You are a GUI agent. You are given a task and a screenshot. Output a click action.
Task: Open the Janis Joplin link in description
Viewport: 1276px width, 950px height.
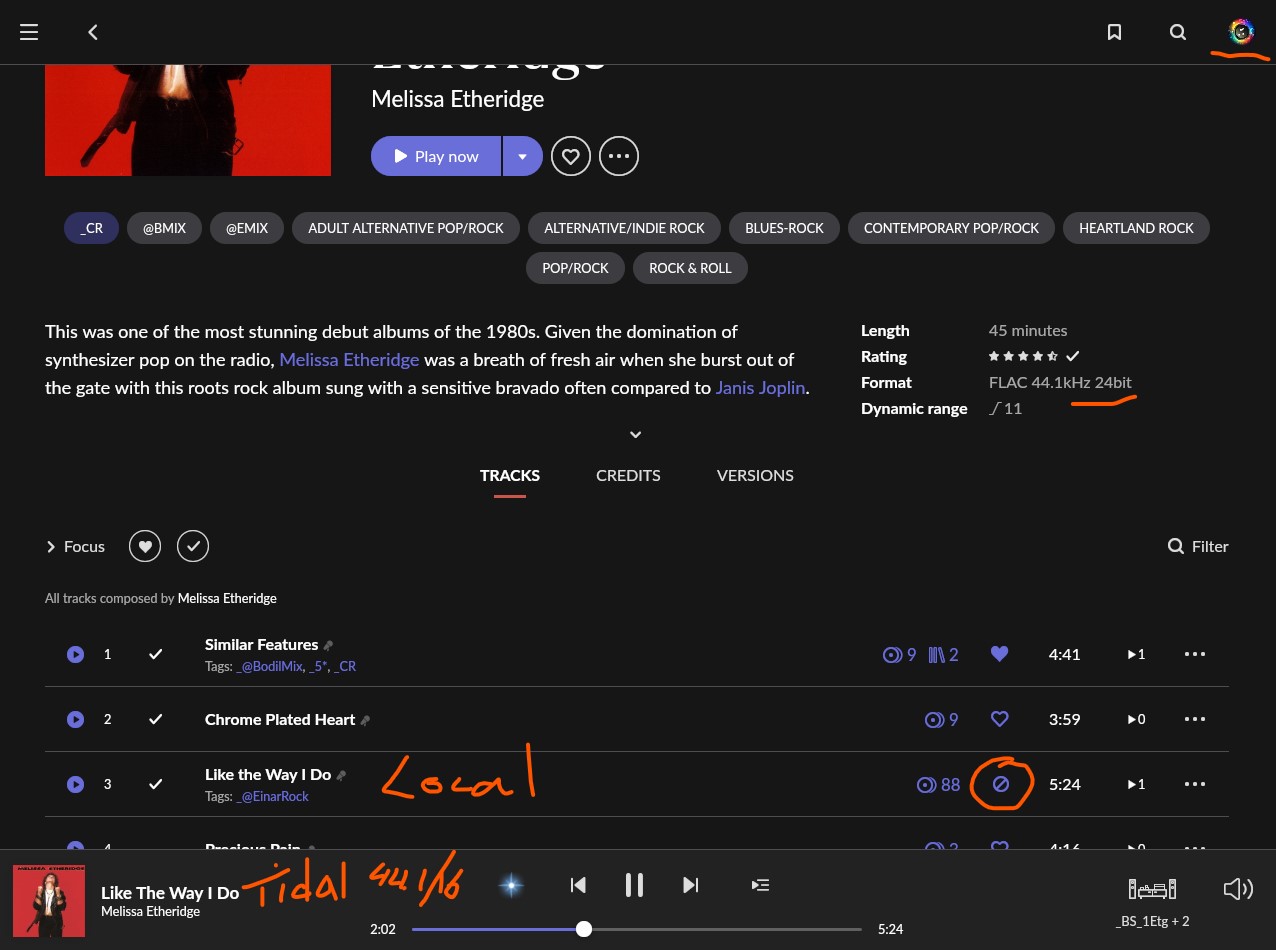tap(760, 388)
